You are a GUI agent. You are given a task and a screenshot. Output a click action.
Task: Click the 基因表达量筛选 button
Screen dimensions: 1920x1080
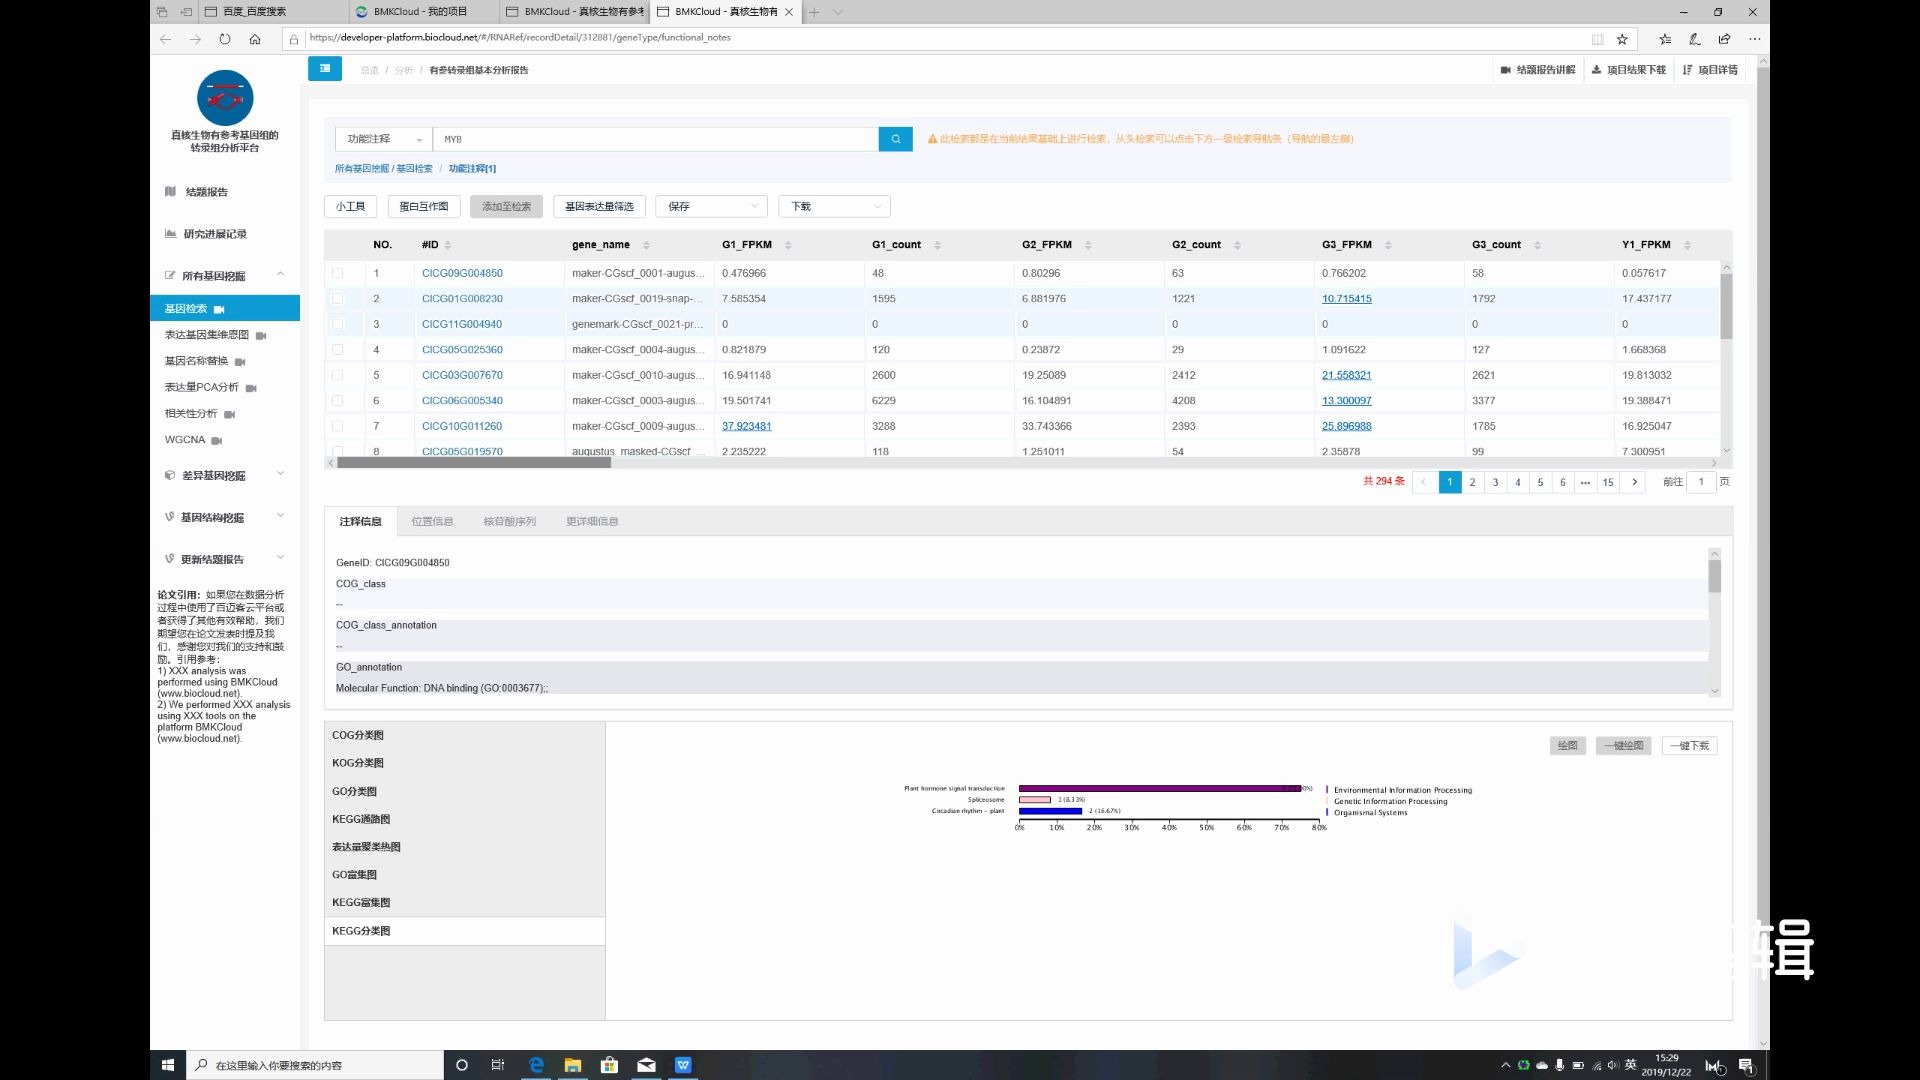[599, 206]
